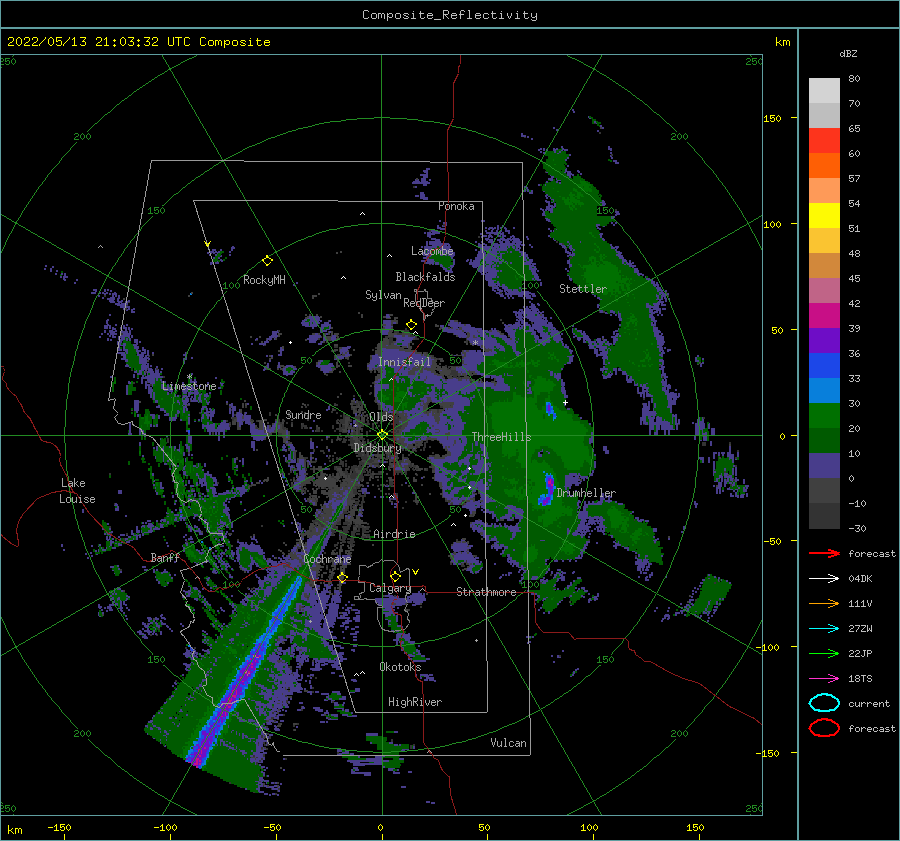This screenshot has width=900, height=841.
Task: Click the cyan current ellipse icon
Action: (x=824, y=703)
